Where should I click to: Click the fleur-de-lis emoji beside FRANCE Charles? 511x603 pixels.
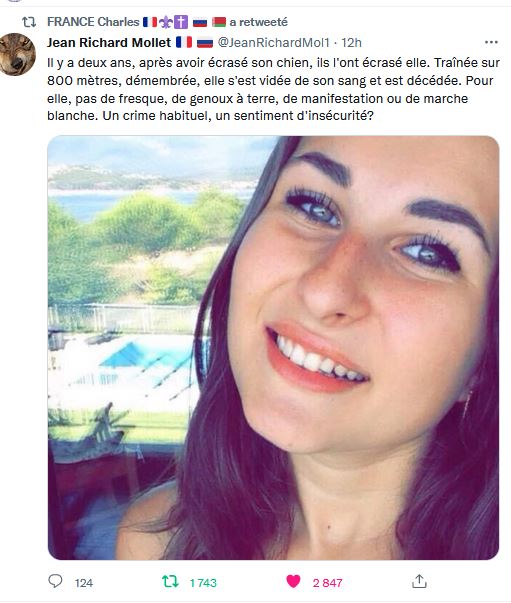[x=166, y=22]
